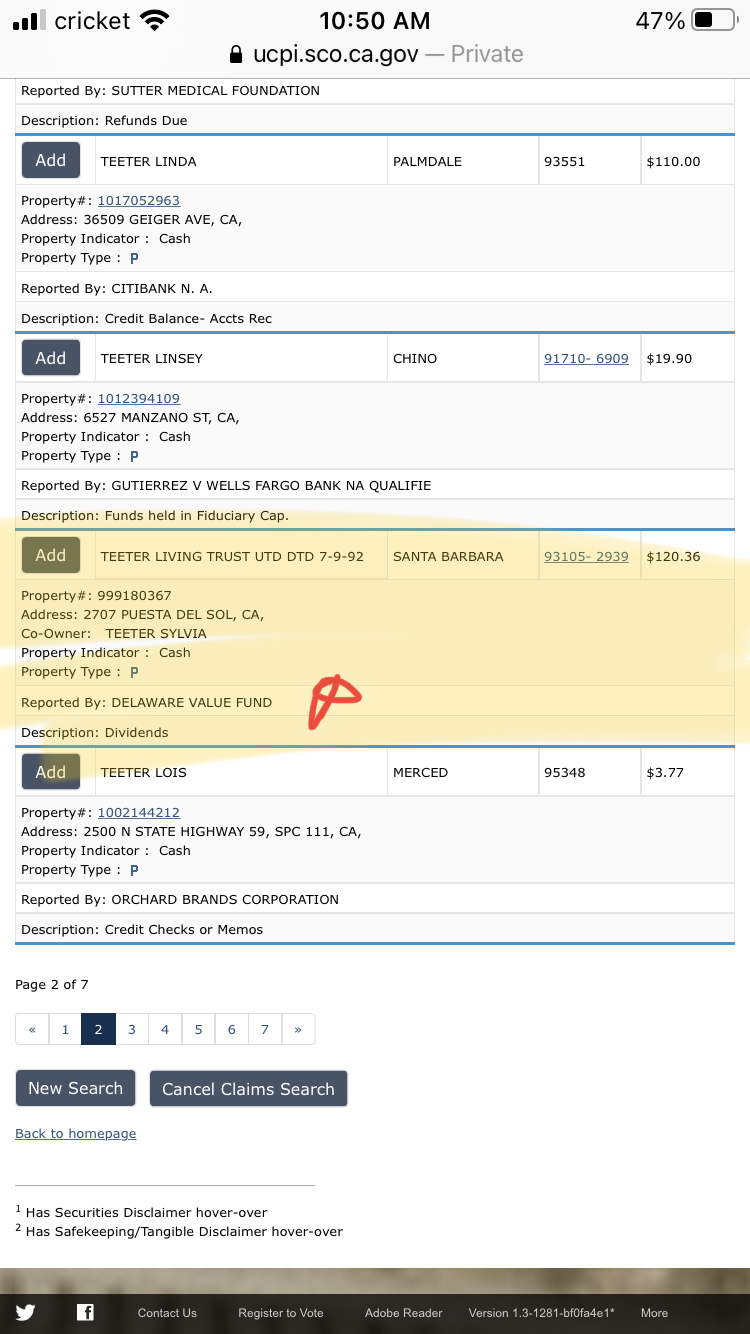Tap the ucpi.sco.ca.gov address bar
The height and width of the screenshot is (1334, 750).
pyautogui.click(x=376, y=54)
